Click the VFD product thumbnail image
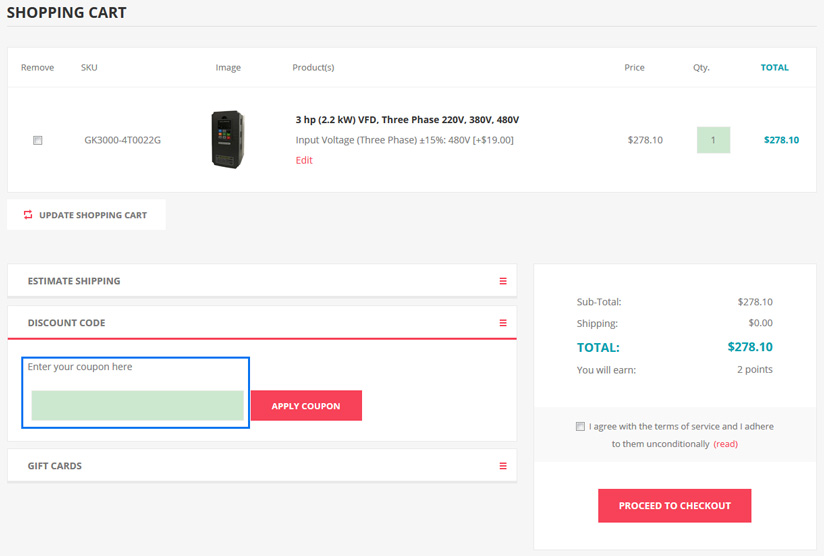Image resolution: width=824 pixels, height=556 pixels. click(x=228, y=139)
